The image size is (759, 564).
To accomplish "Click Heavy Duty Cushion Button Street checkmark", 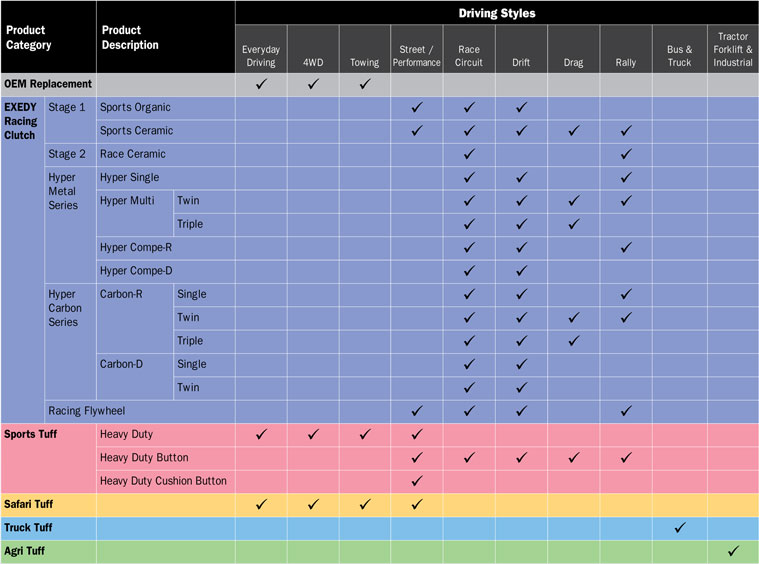I will tap(416, 481).
